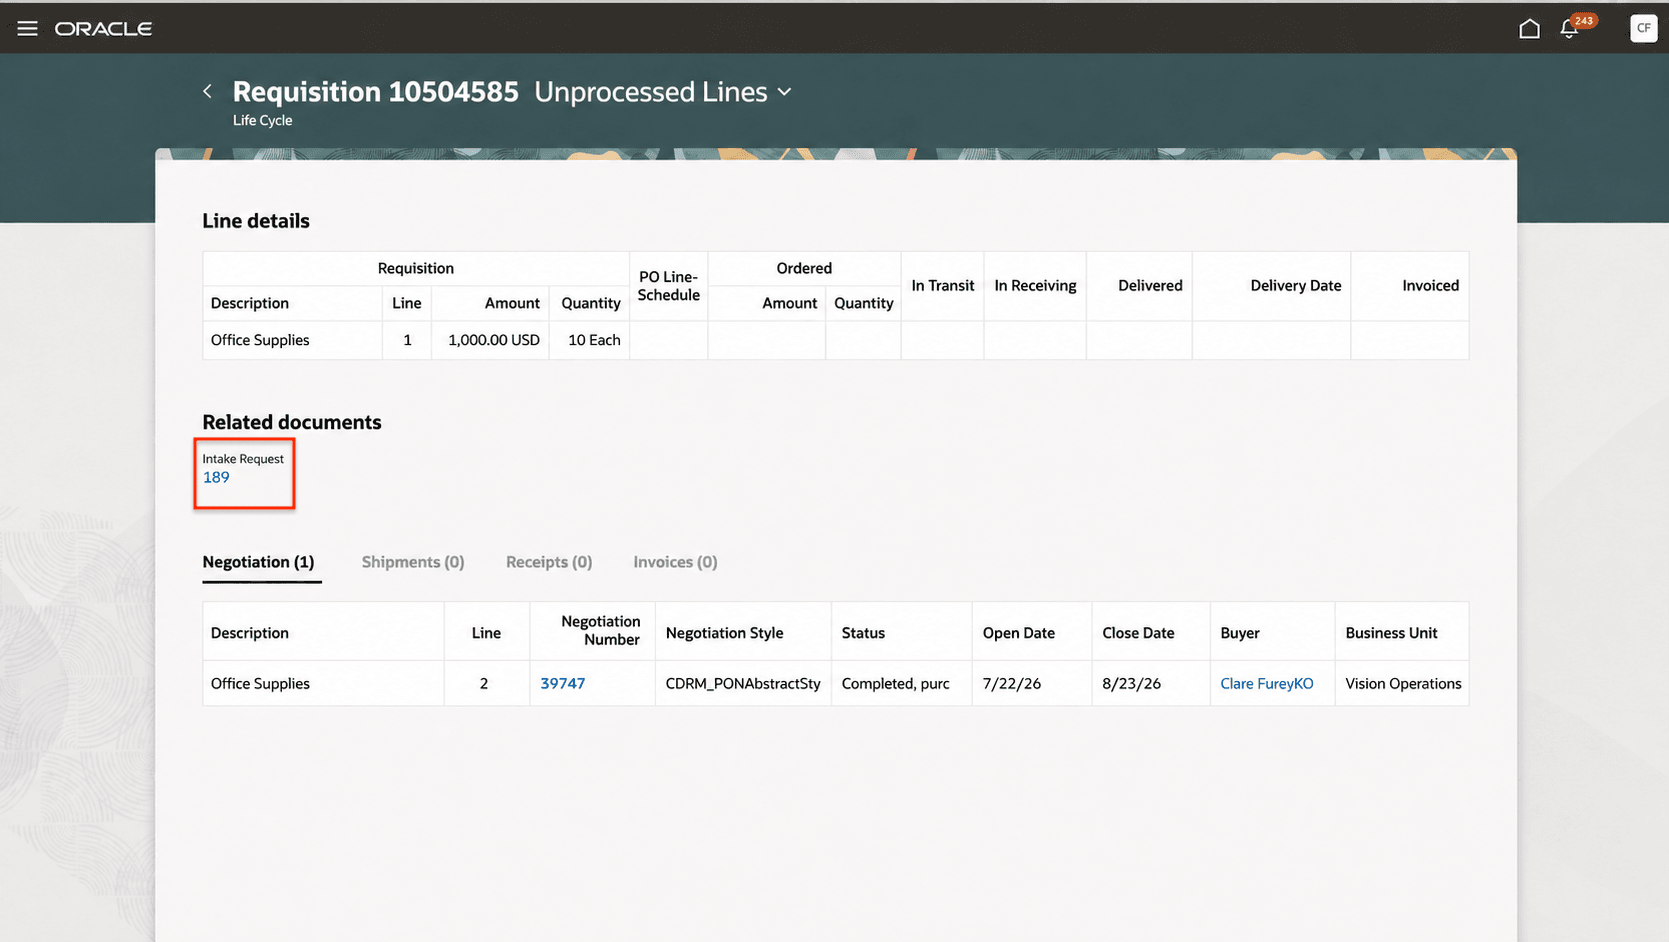The image size is (1669, 942).
Task: Click Office Supplies in Negotiation table
Action: coord(260,684)
